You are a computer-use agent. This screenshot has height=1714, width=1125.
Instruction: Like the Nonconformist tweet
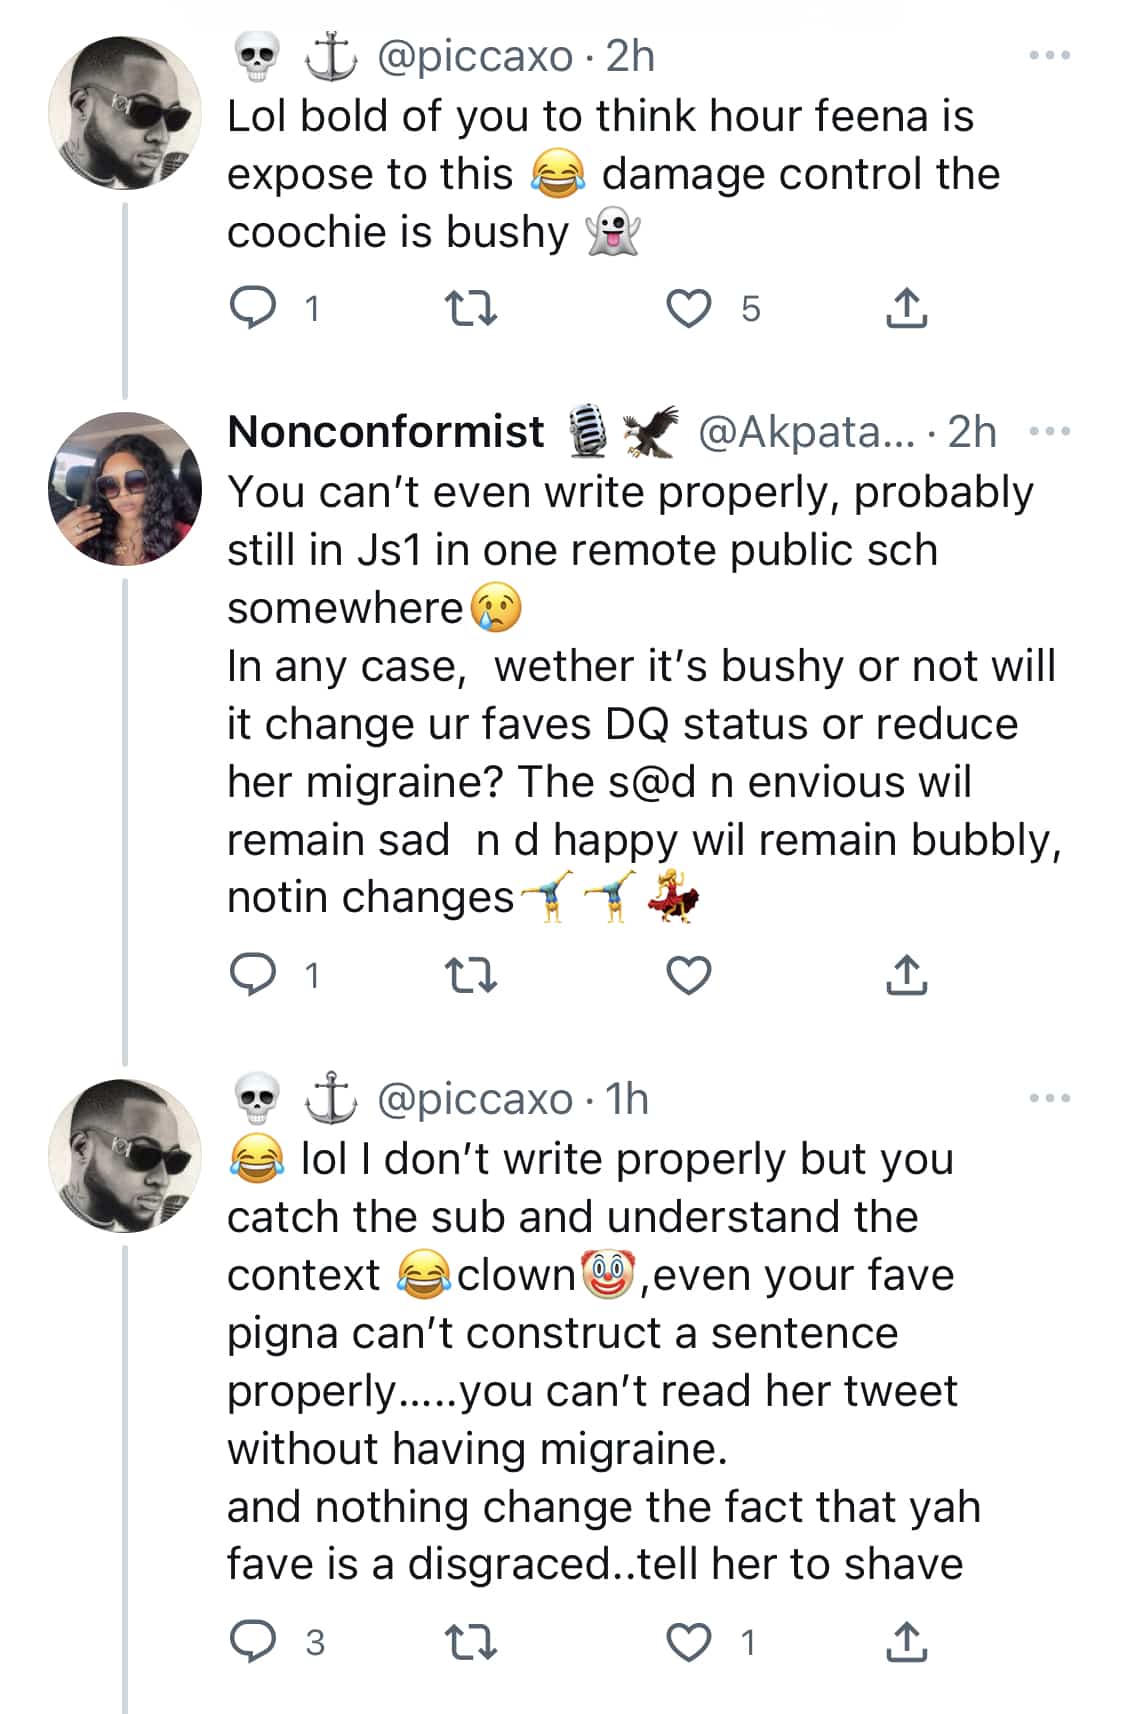[x=688, y=975]
